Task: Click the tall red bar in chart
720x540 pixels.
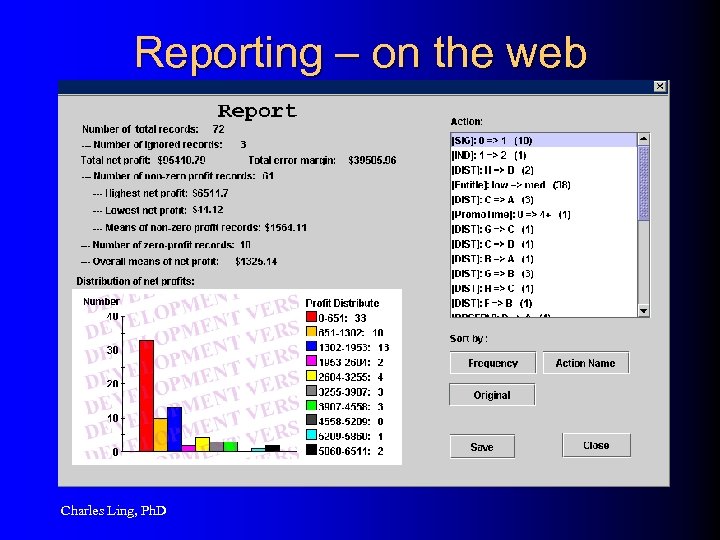Action: (146, 395)
